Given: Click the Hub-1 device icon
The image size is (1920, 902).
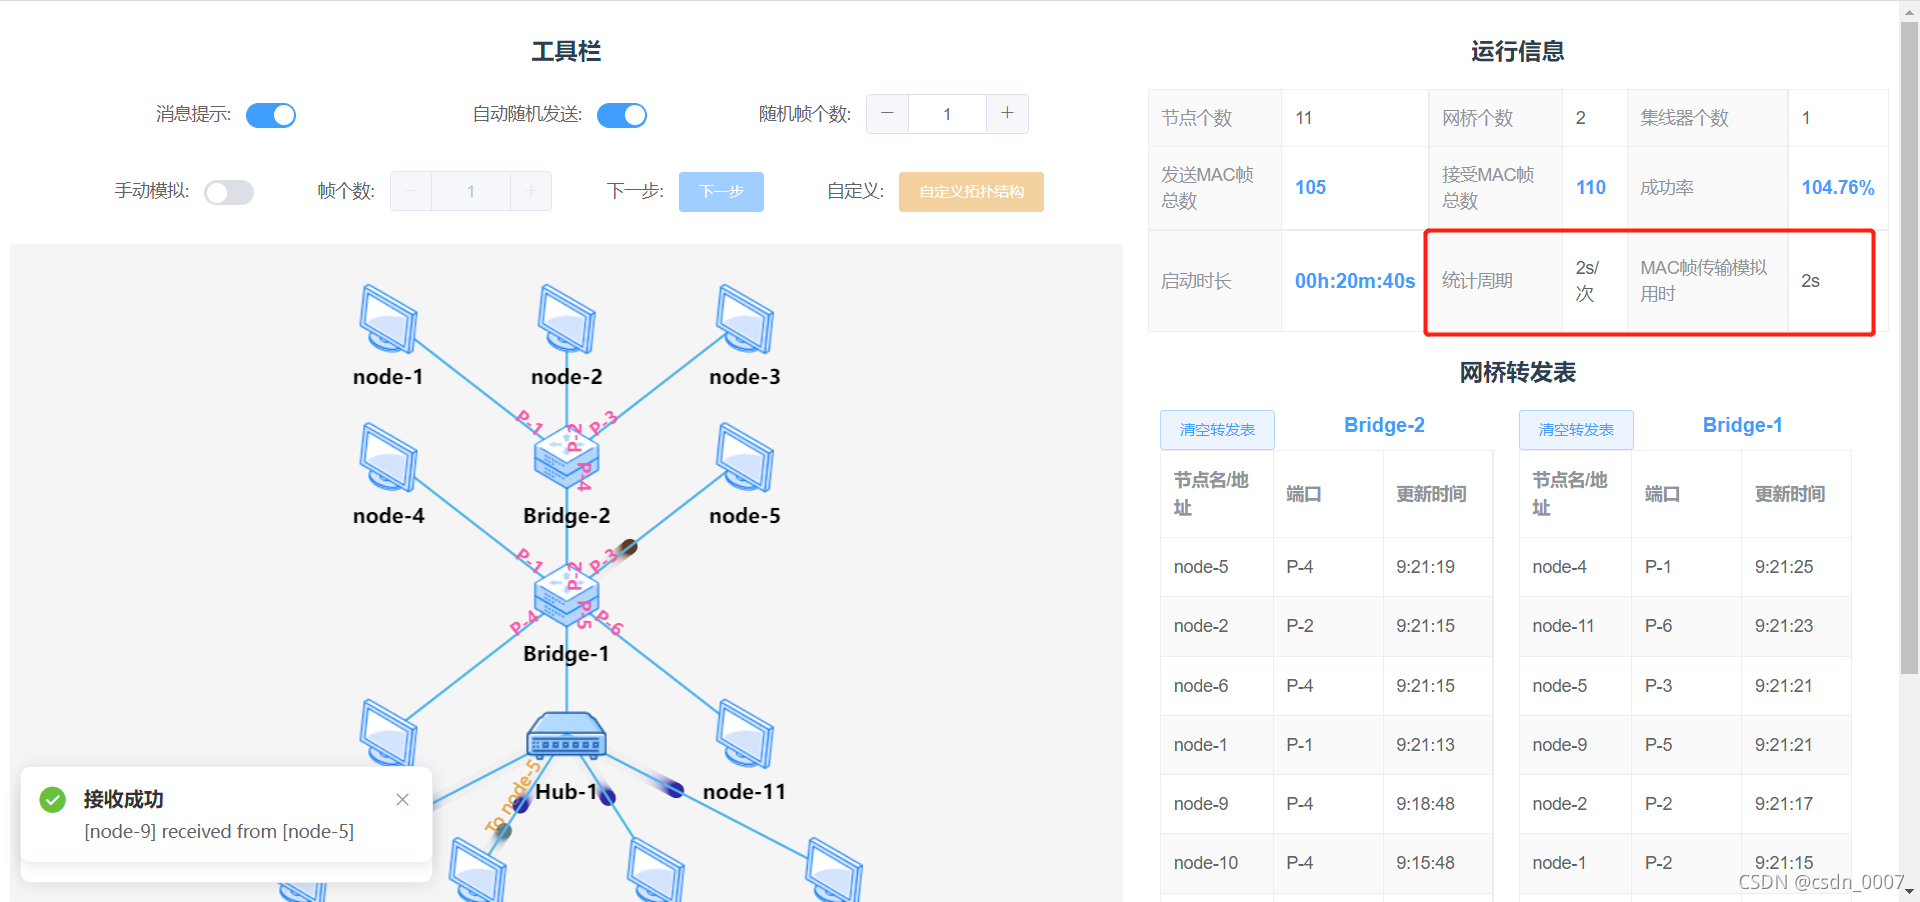Looking at the screenshot, I should (566, 735).
